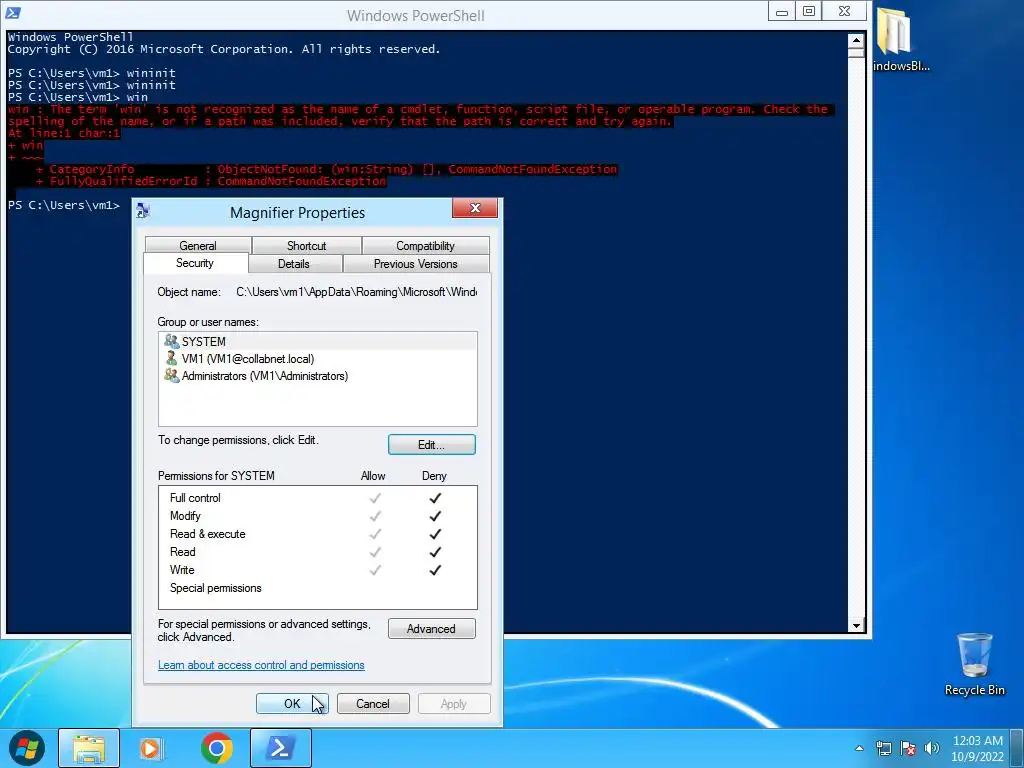Click Cancel in Magnifier Properties
The width and height of the screenshot is (1024, 768).
pos(373,703)
